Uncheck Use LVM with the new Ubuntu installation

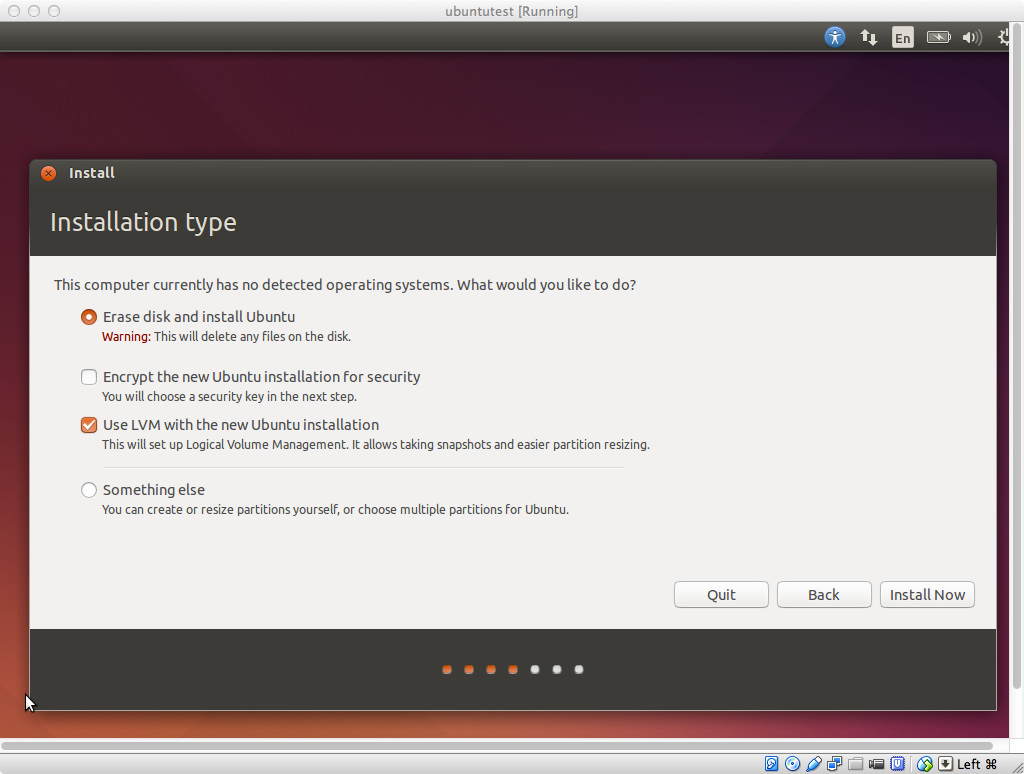89,425
